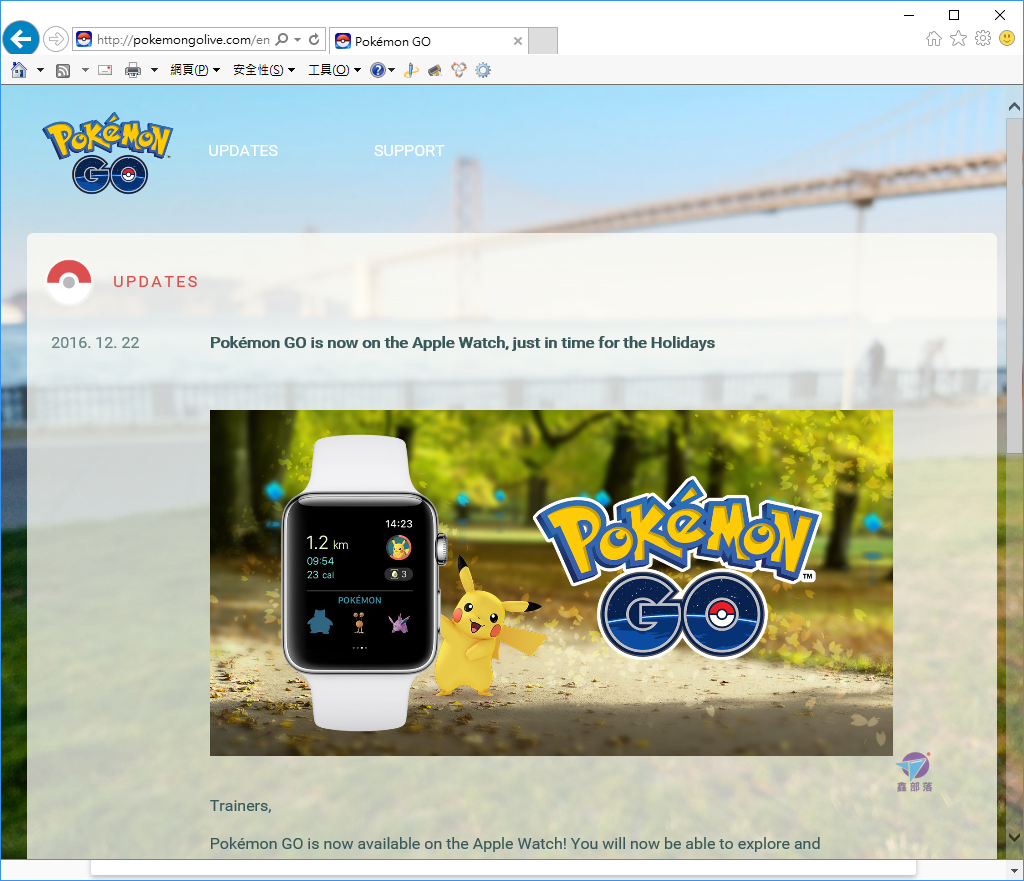Select the Pokémon GO browser tab
The width and height of the screenshot is (1024, 881).
[x=428, y=41]
